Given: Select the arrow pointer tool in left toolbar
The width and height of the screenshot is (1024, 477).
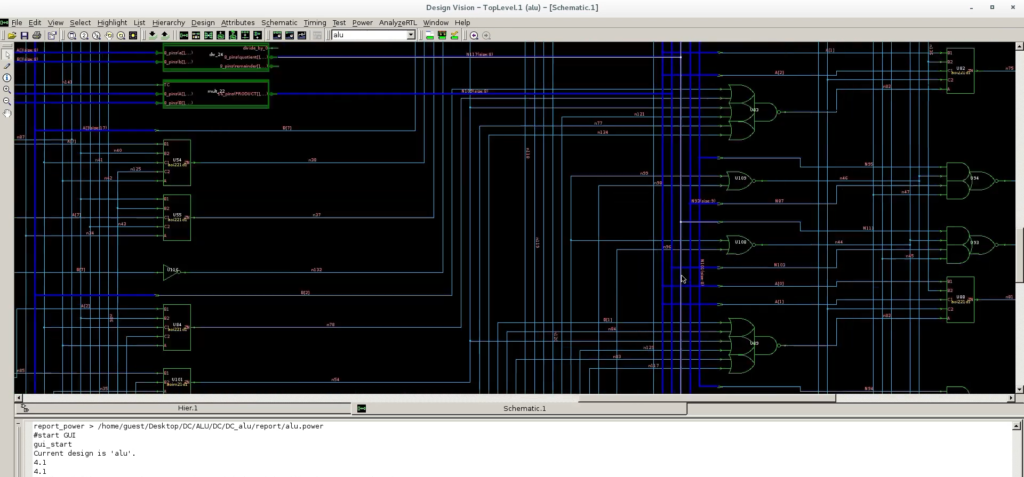Looking at the screenshot, I should point(7,53).
